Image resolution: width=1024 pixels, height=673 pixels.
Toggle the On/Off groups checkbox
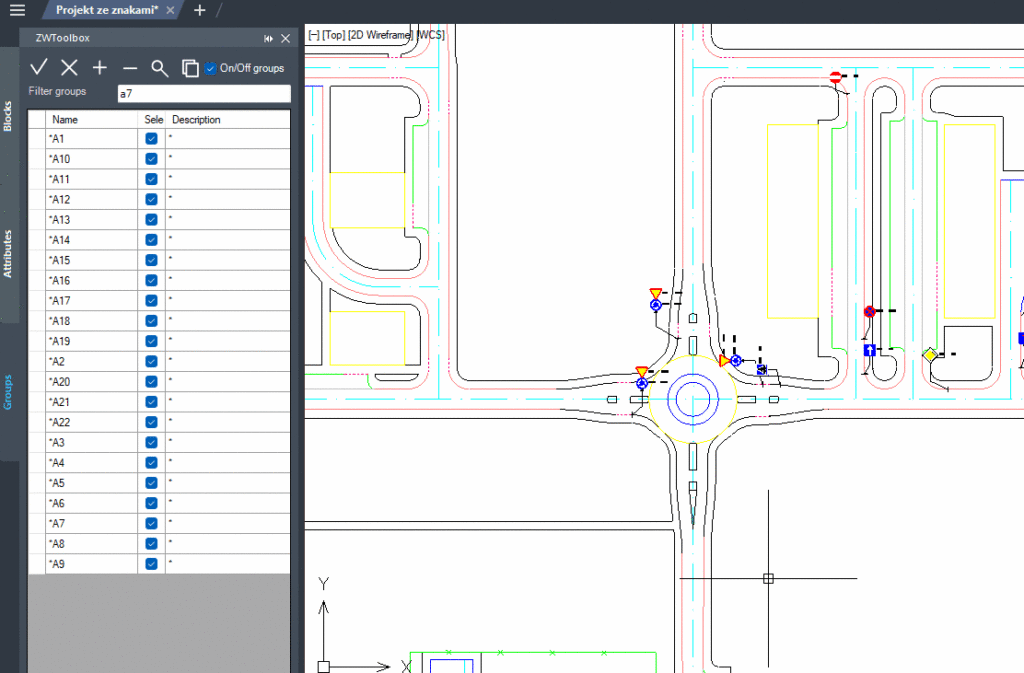[210, 68]
